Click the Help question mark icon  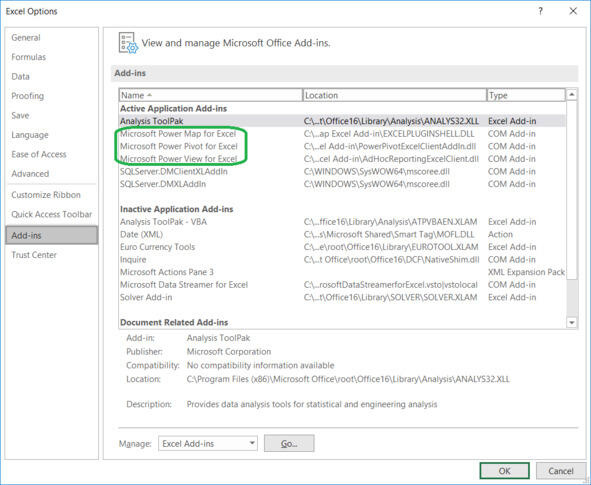pos(540,11)
